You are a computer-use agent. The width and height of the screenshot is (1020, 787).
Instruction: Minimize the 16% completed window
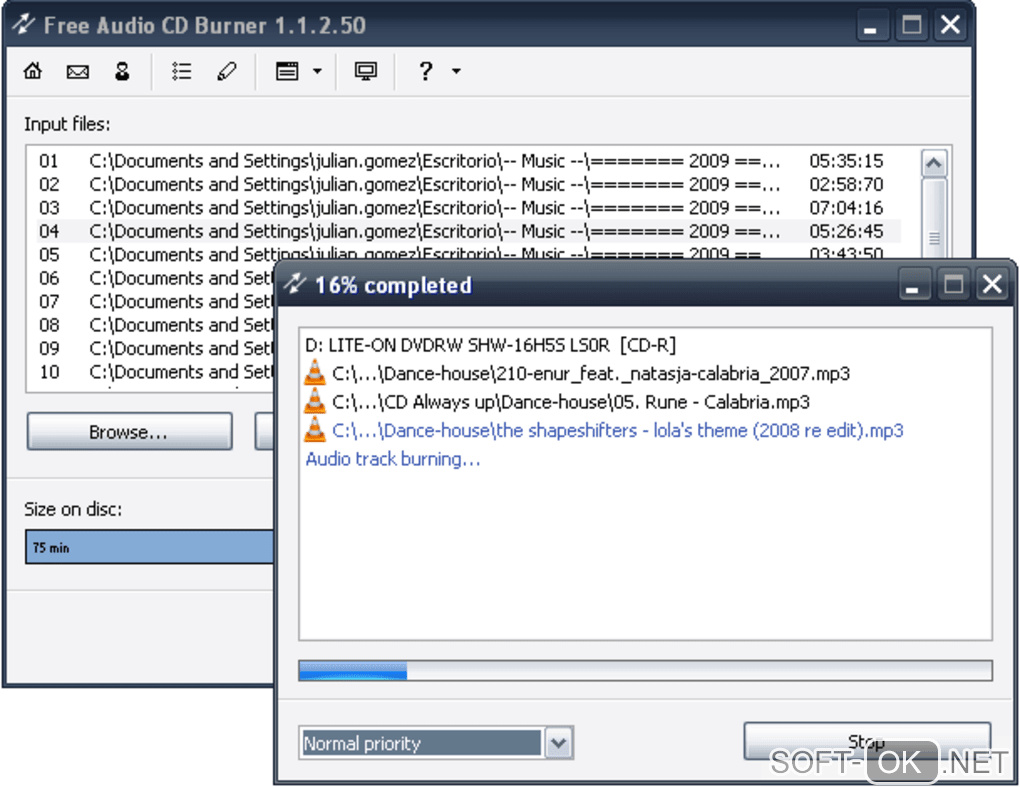tap(913, 284)
